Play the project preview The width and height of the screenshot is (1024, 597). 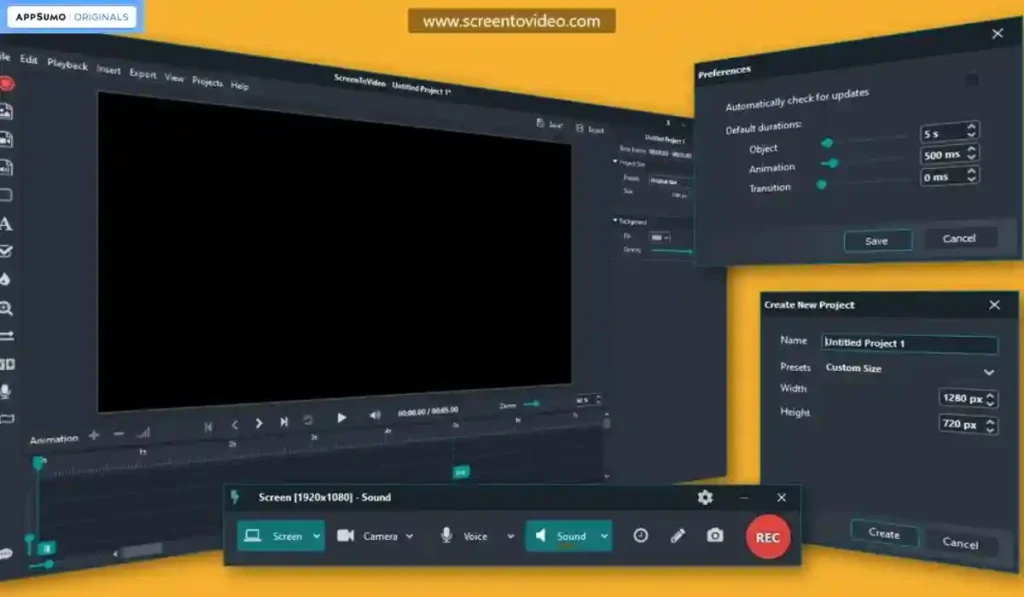click(x=342, y=417)
